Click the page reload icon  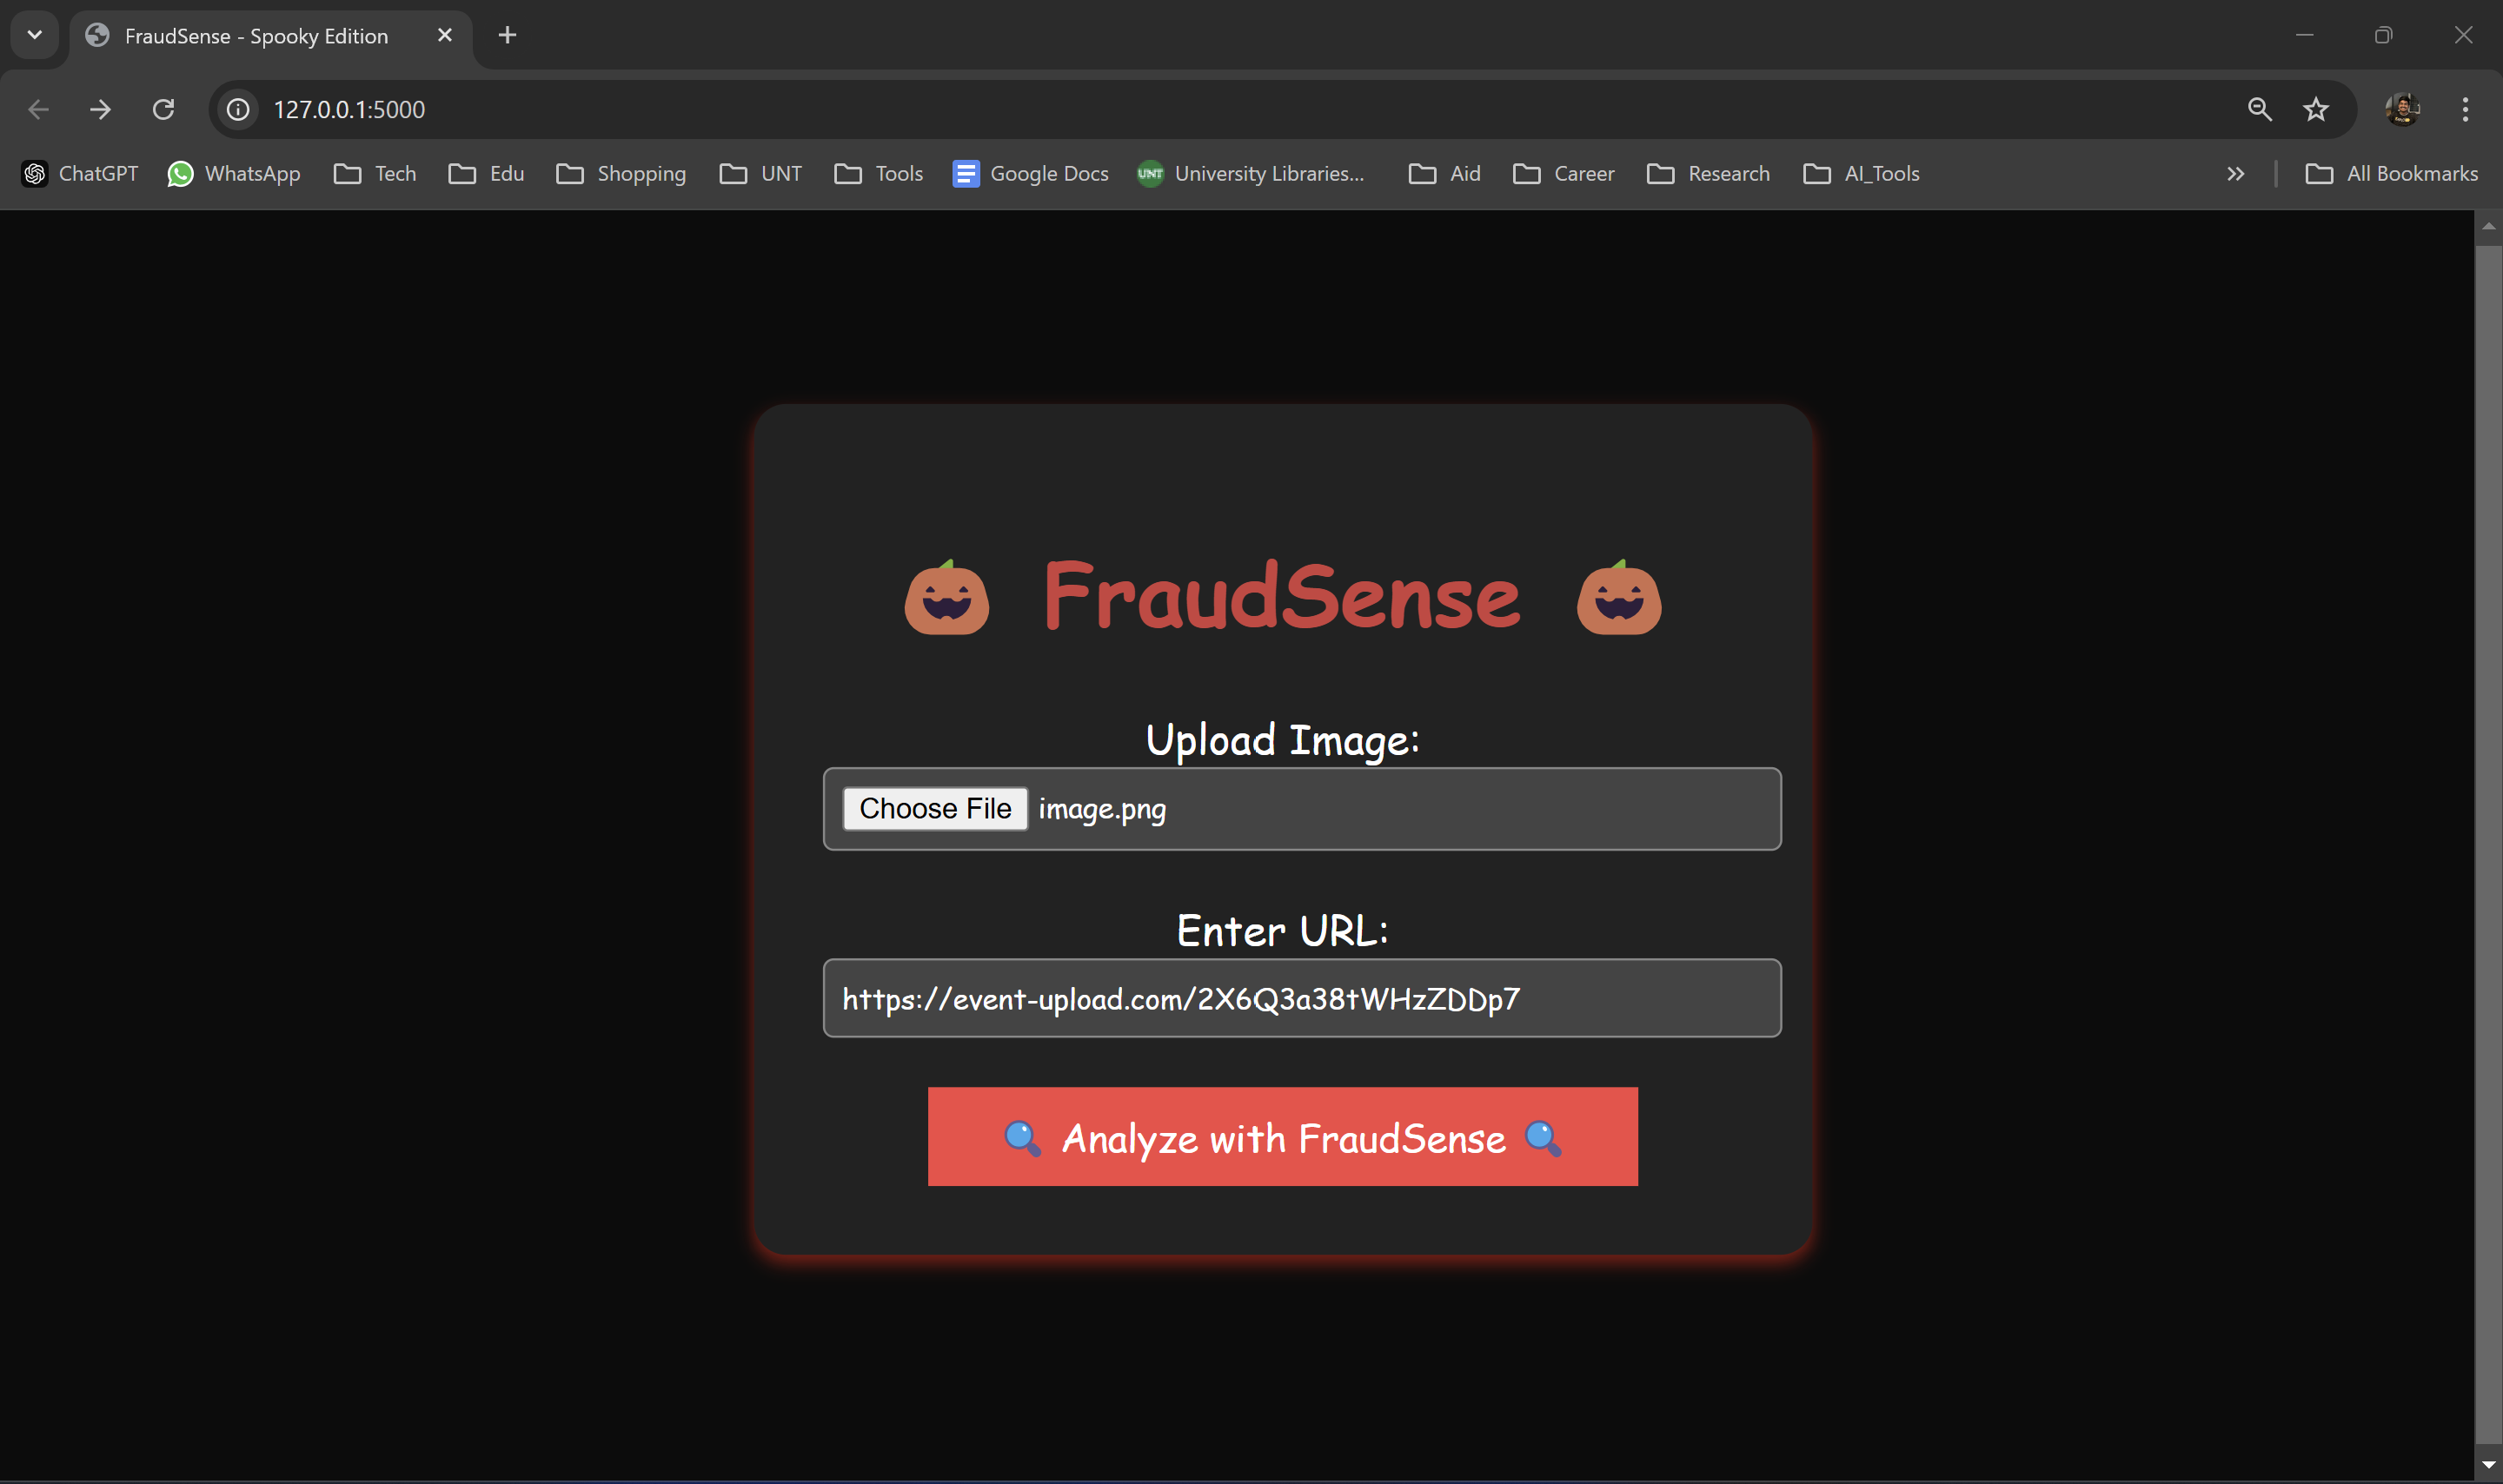click(x=163, y=109)
